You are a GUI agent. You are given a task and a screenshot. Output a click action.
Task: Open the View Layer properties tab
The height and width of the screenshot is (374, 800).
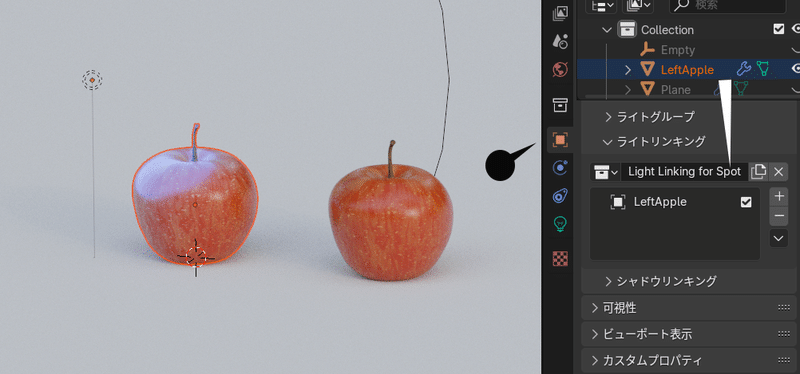coord(561,14)
